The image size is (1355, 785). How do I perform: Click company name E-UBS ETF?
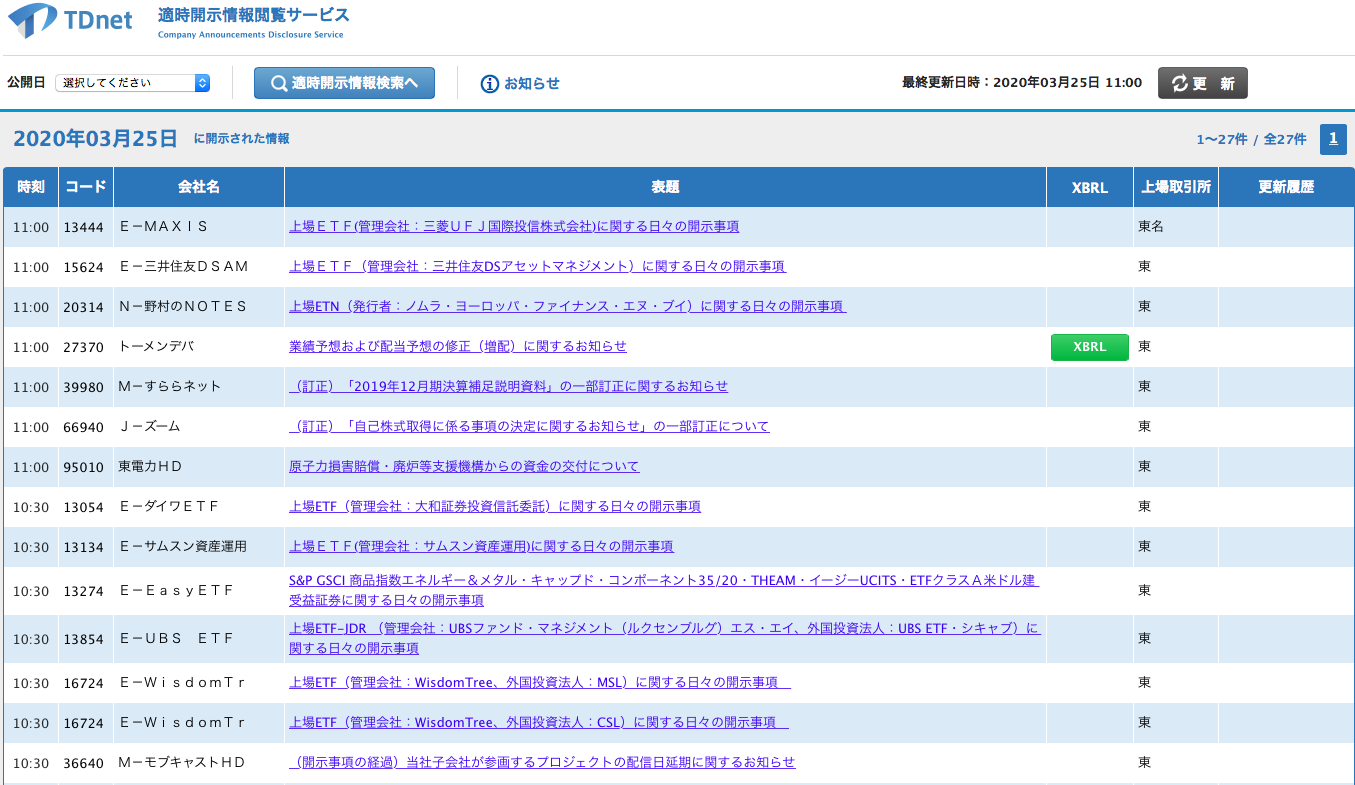pyautogui.click(x=176, y=639)
